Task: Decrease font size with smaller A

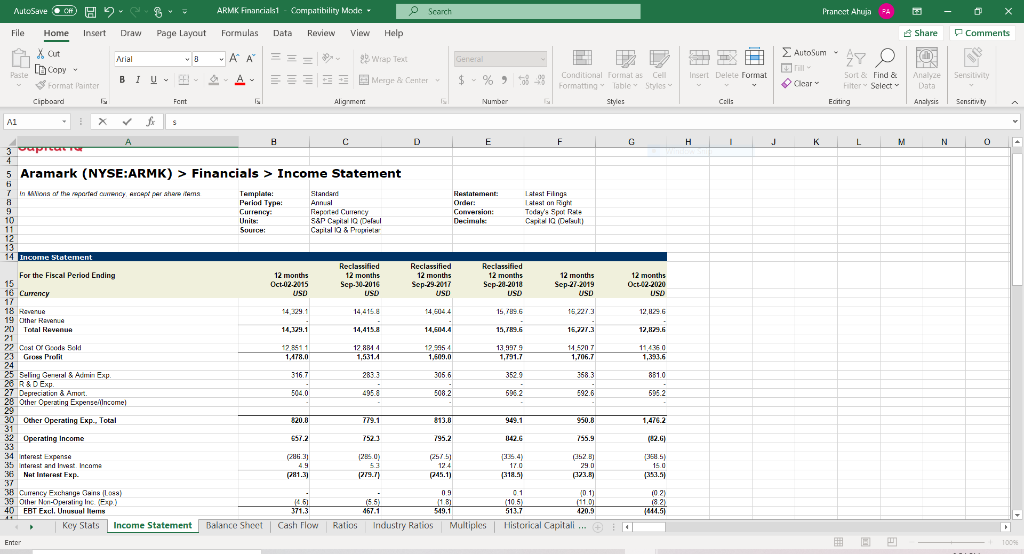Action: [250, 58]
